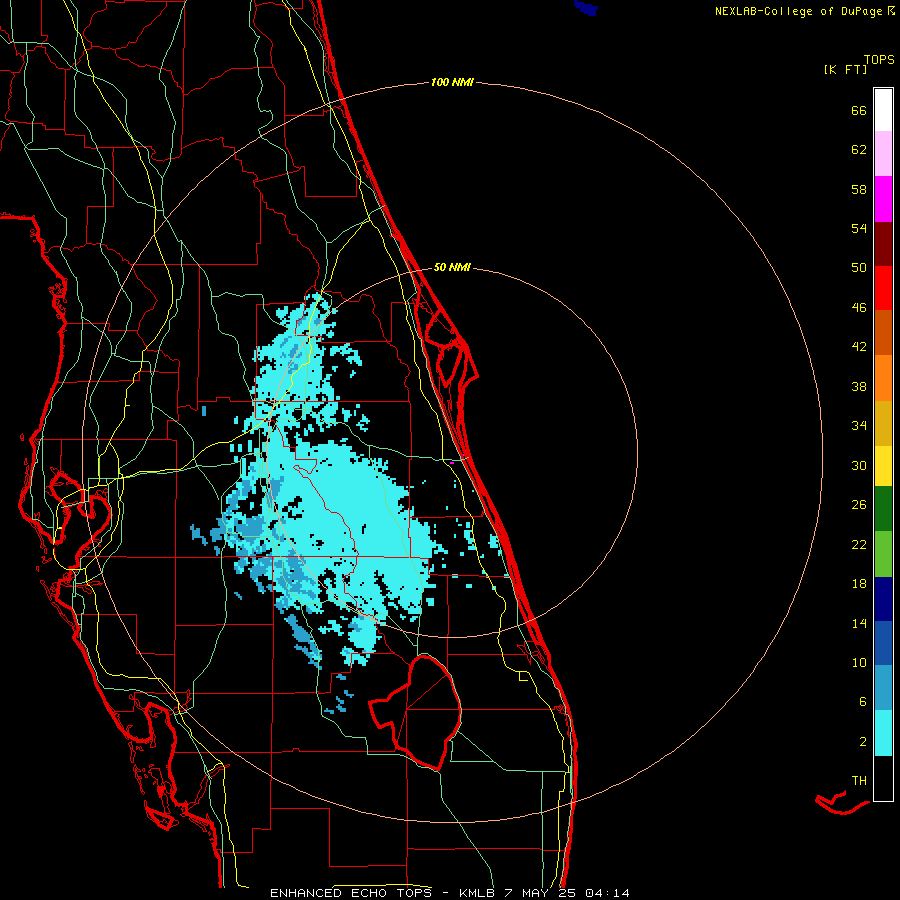The height and width of the screenshot is (900, 900).
Task: Click the dark orange 42 kft legend swatch
Action: pyautogui.click(x=883, y=333)
